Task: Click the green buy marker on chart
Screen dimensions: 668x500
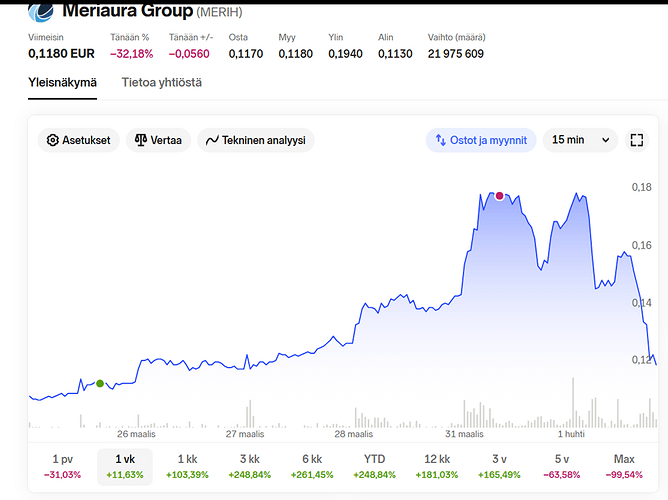Action: tap(100, 383)
